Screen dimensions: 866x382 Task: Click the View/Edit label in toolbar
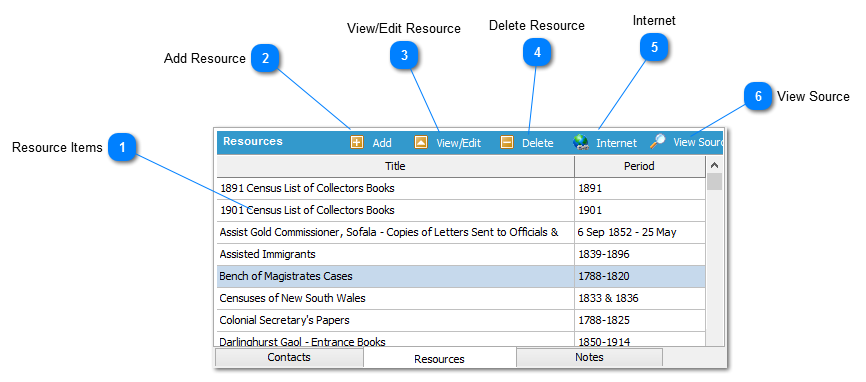coord(458,143)
